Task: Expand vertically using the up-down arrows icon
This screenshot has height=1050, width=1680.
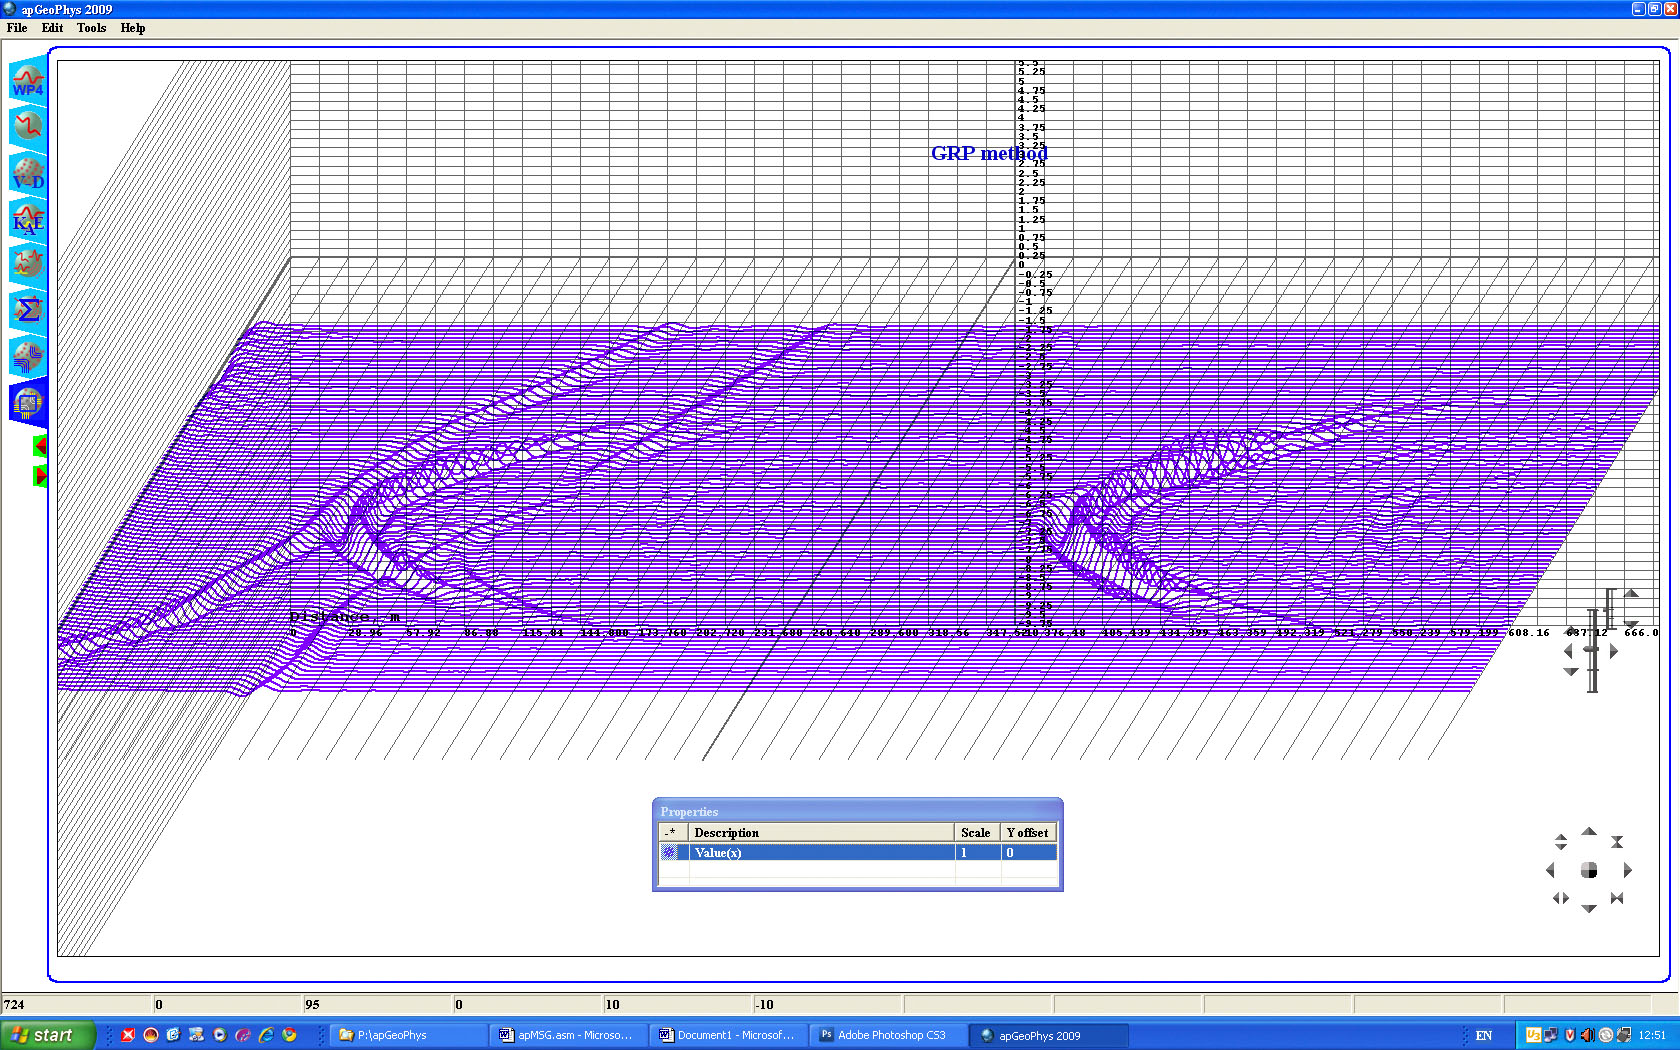Action: tap(1561, 842)
